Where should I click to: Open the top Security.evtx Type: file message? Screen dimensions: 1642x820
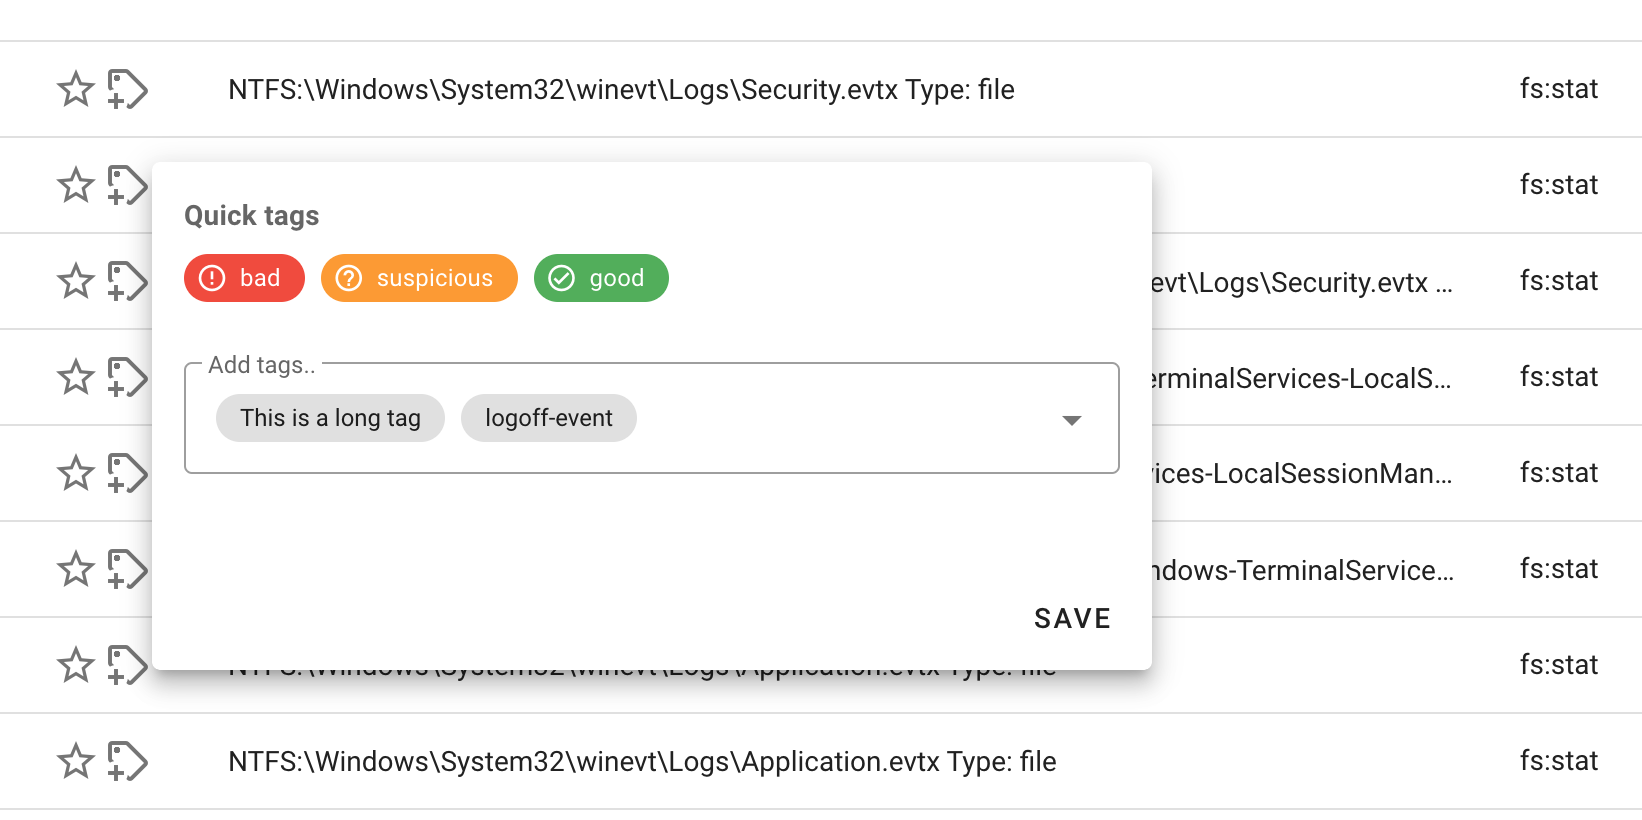click(x=621, y=90)
